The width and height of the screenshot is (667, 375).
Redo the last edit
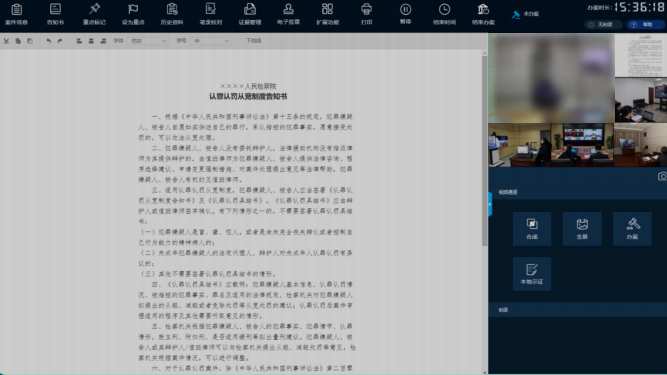(x=60, y=41)
